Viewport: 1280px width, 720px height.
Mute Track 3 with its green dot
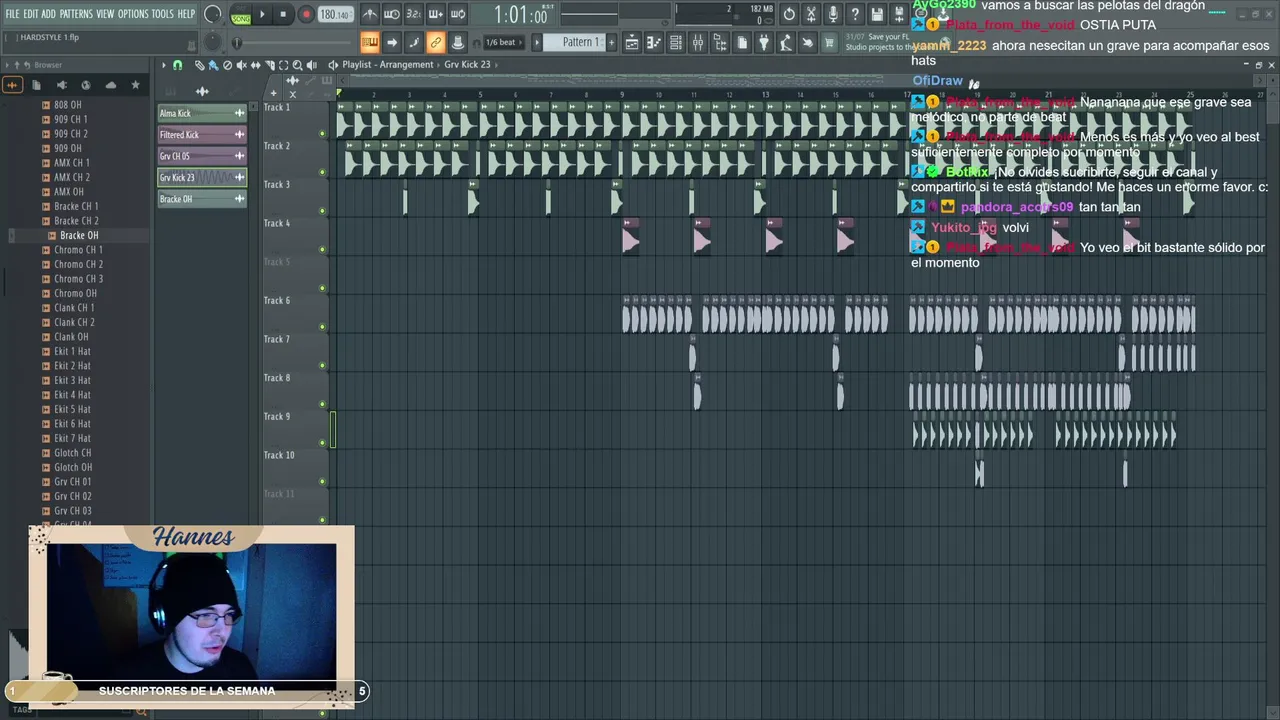pos(322,211)
